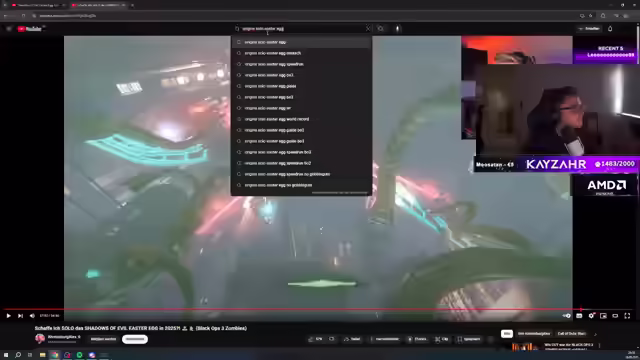Click the white subscribe pill button
Image resolution: width=640 pixels, height=360 pixels.
pos(135,339)
